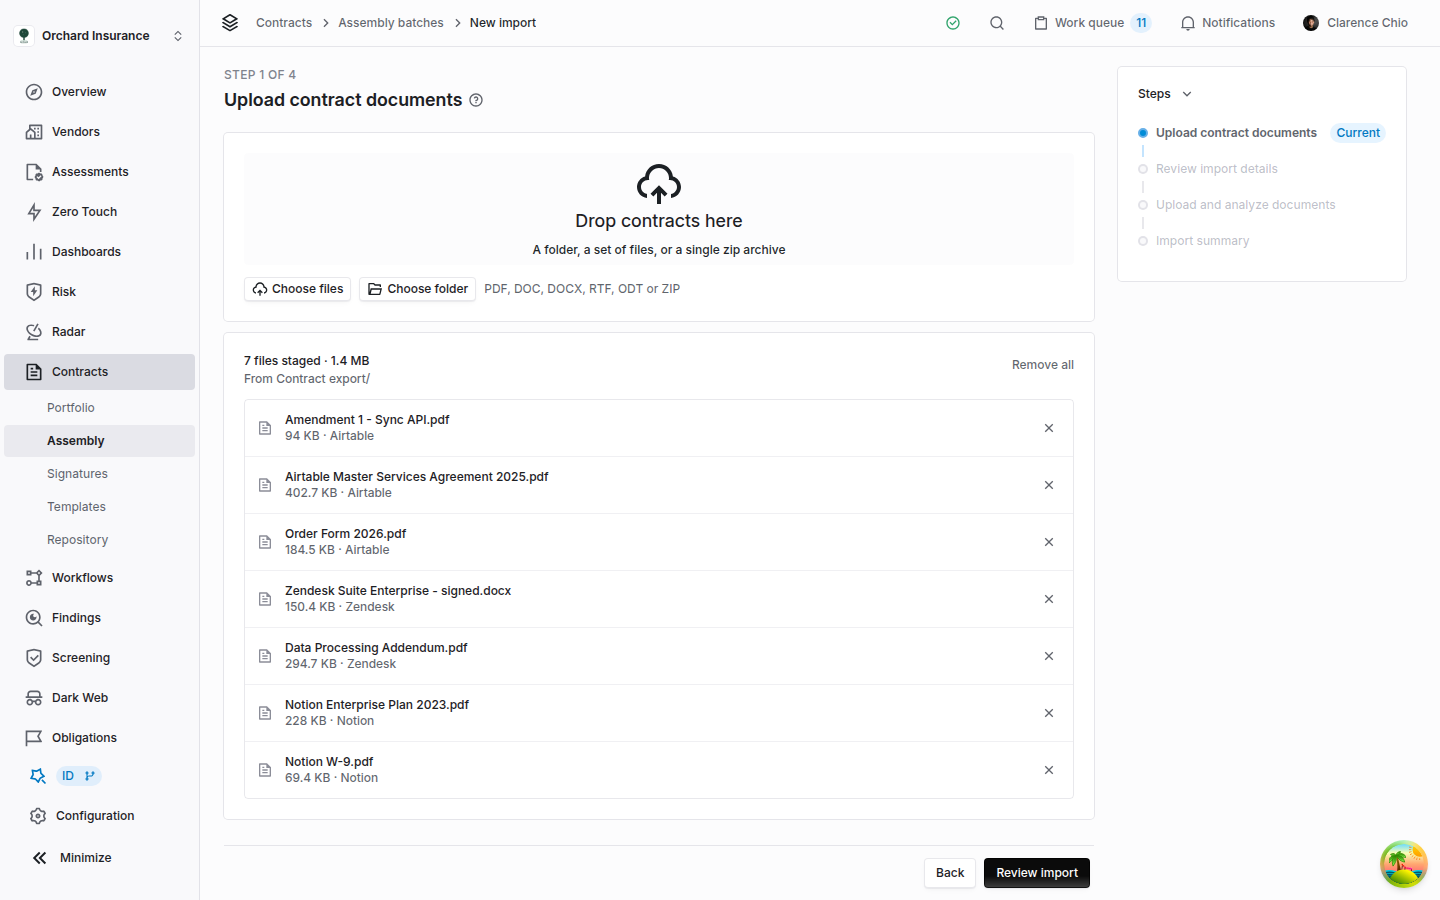Remove Airtable Master Services Agreement 2025.pdf
The image size is (1440, 900).
pyautogui.click(x=1049, y=485)
